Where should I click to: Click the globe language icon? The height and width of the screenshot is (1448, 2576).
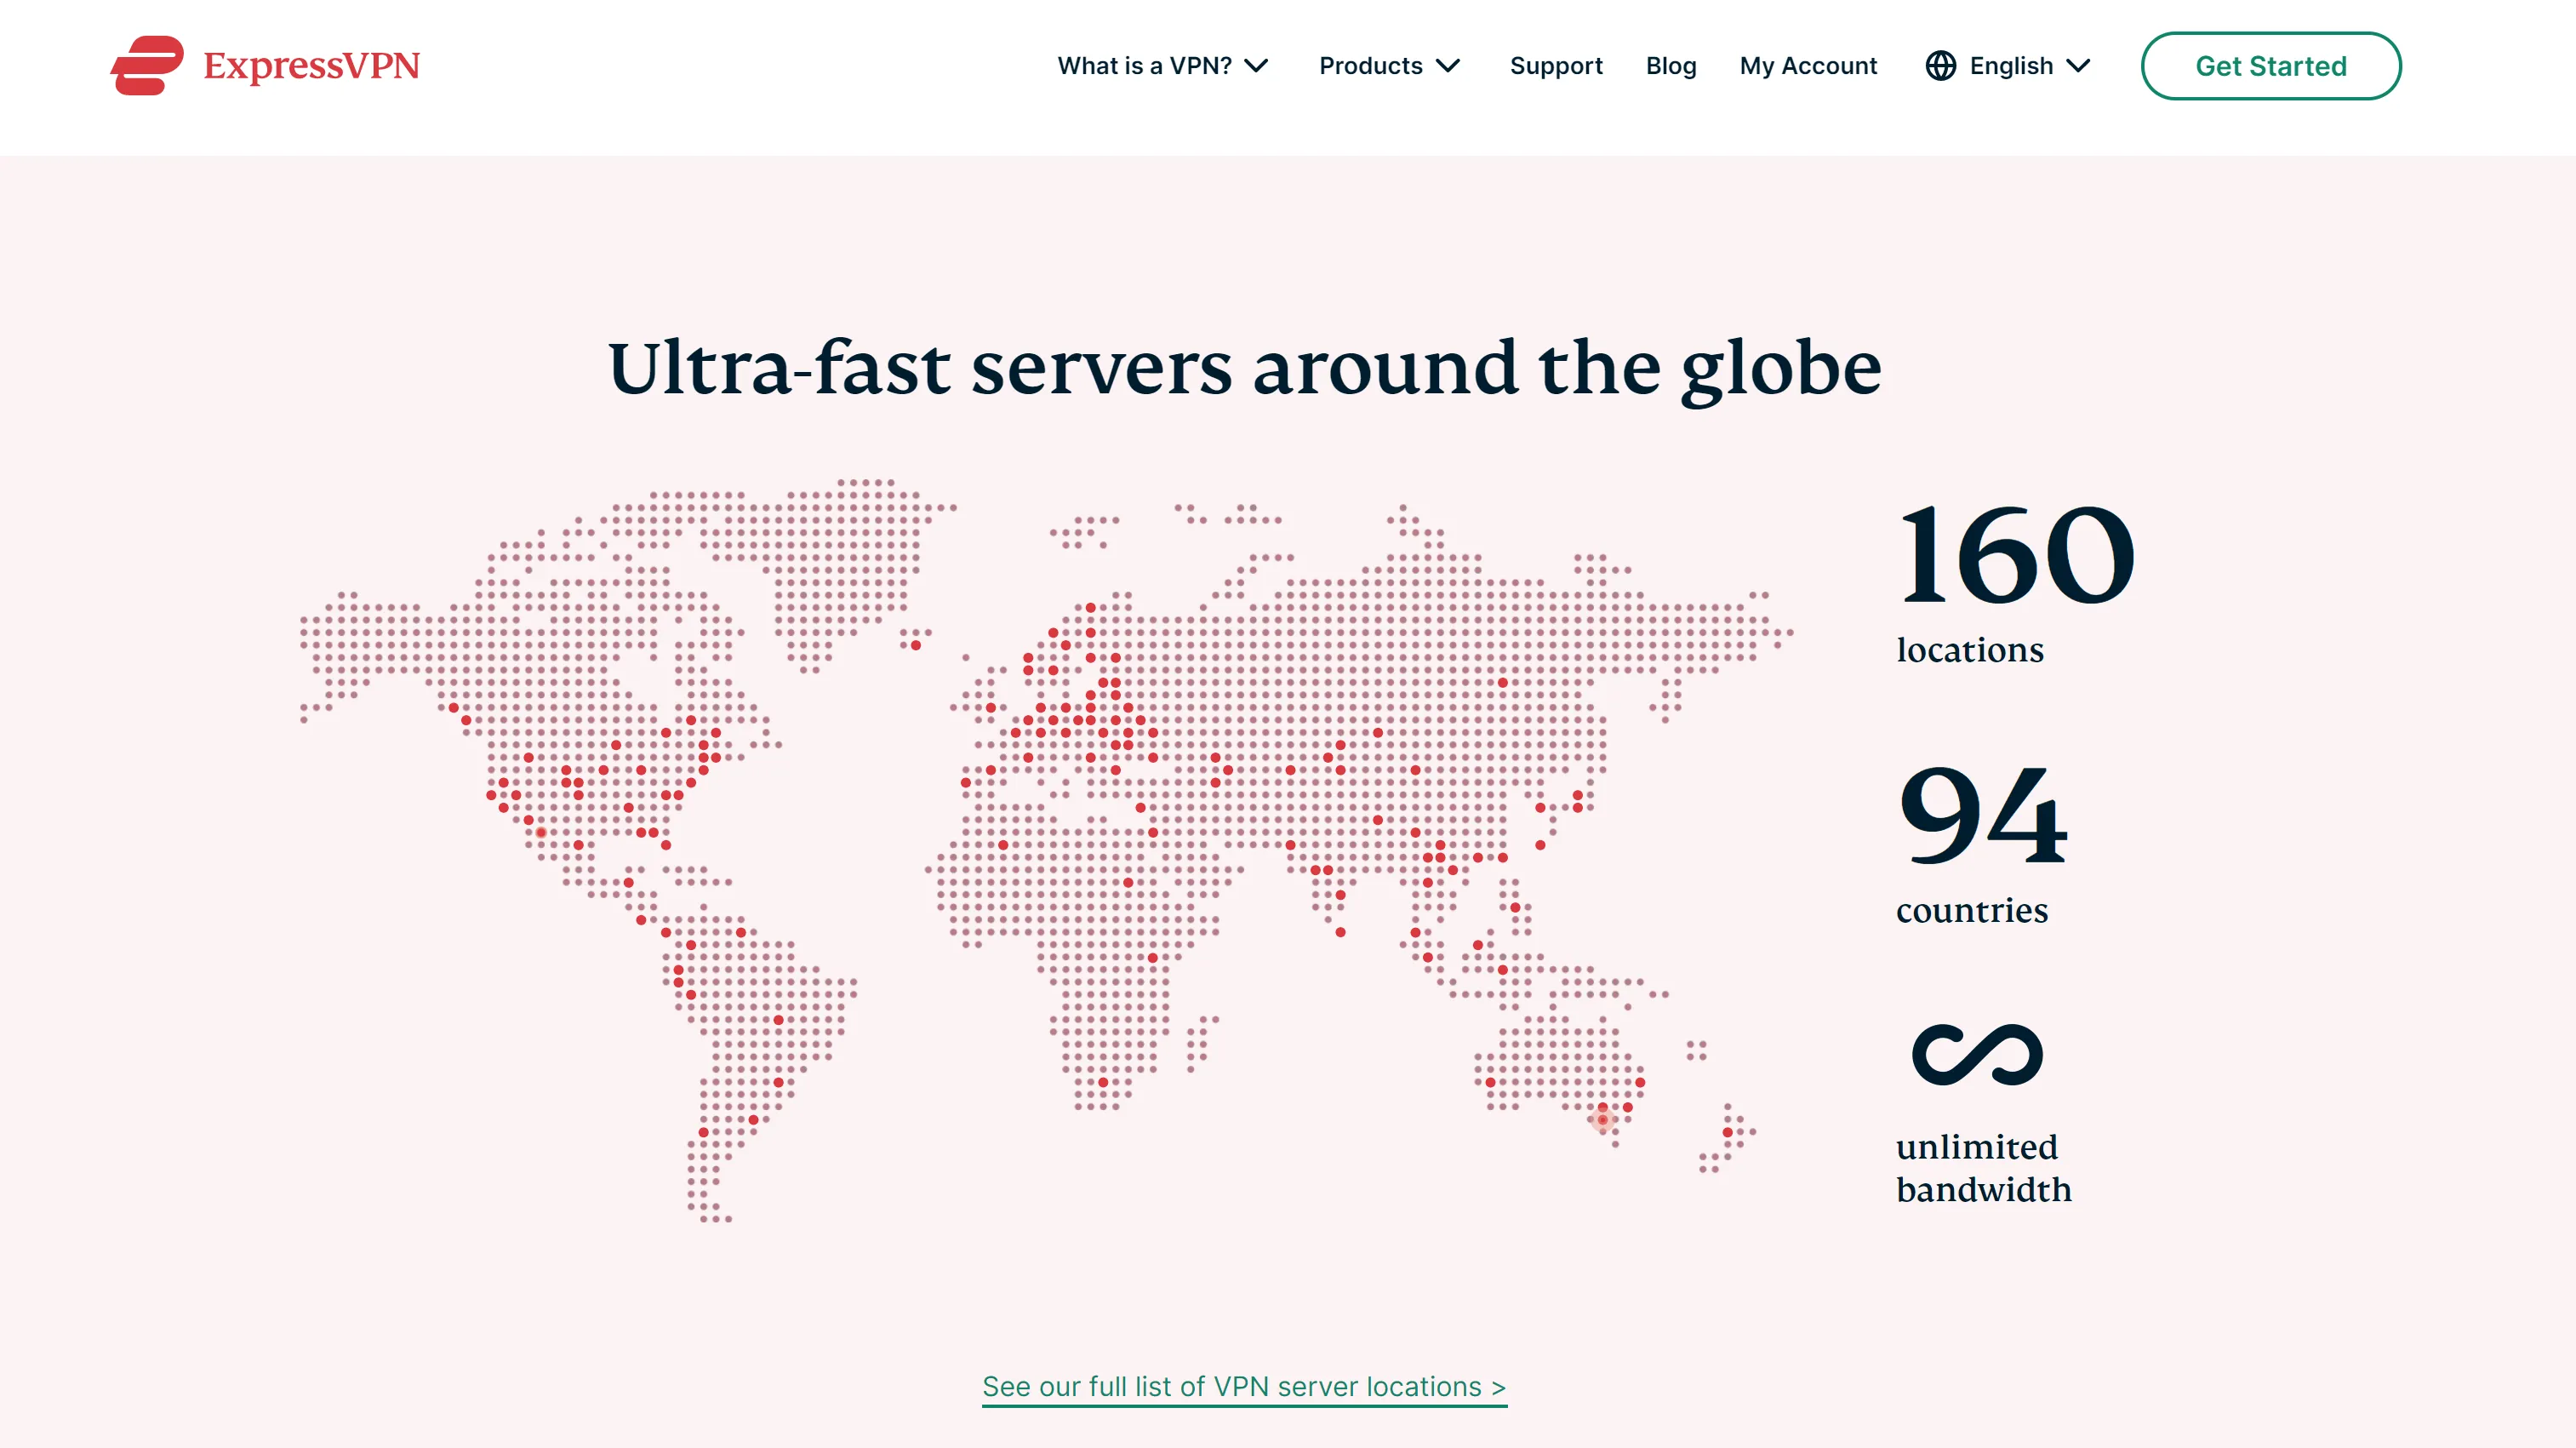(1941, 65)
